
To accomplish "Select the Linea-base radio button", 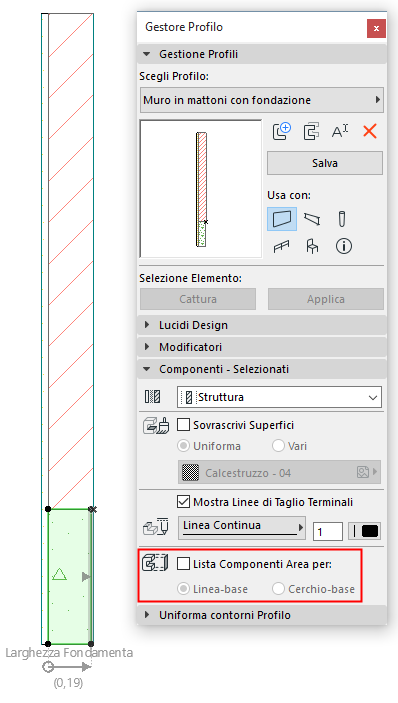I will point(183,589).
